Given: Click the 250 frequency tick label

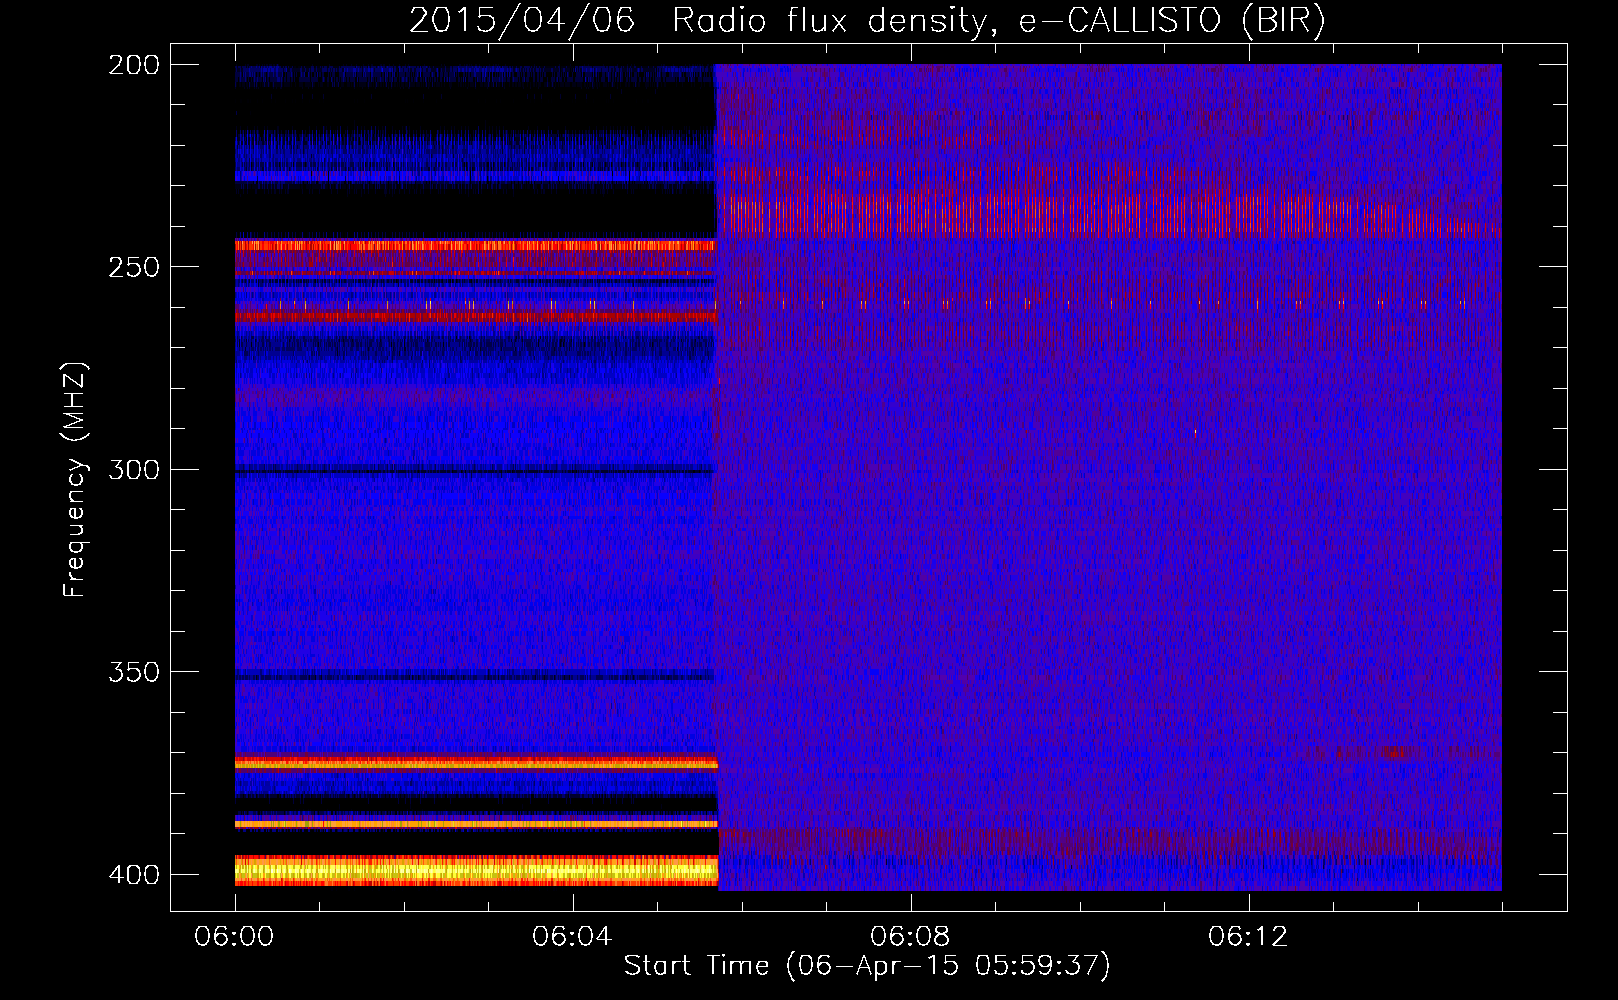Looking at the screenshot, I should pos(134,267).
